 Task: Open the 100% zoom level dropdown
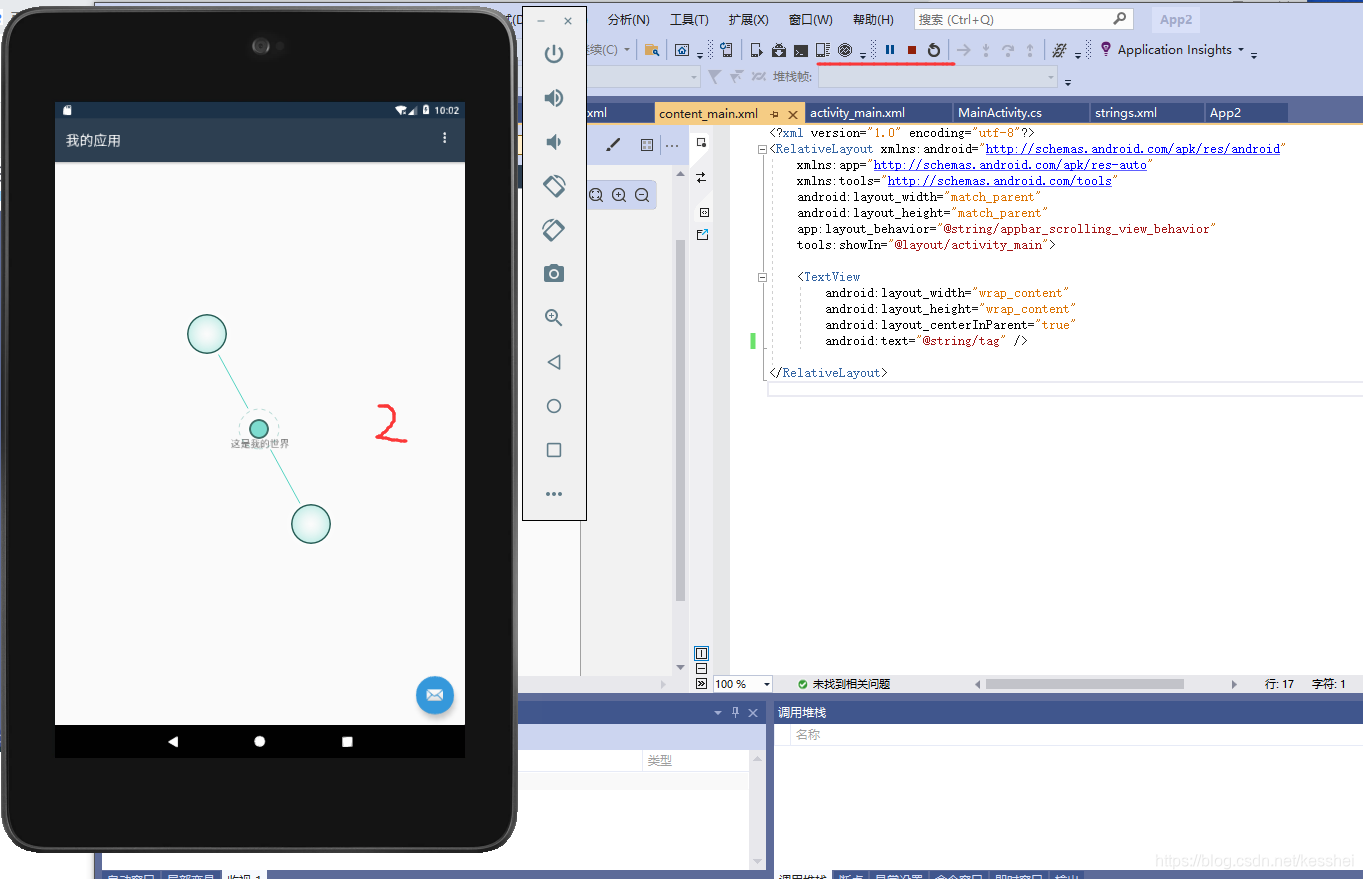click(740, 683)
